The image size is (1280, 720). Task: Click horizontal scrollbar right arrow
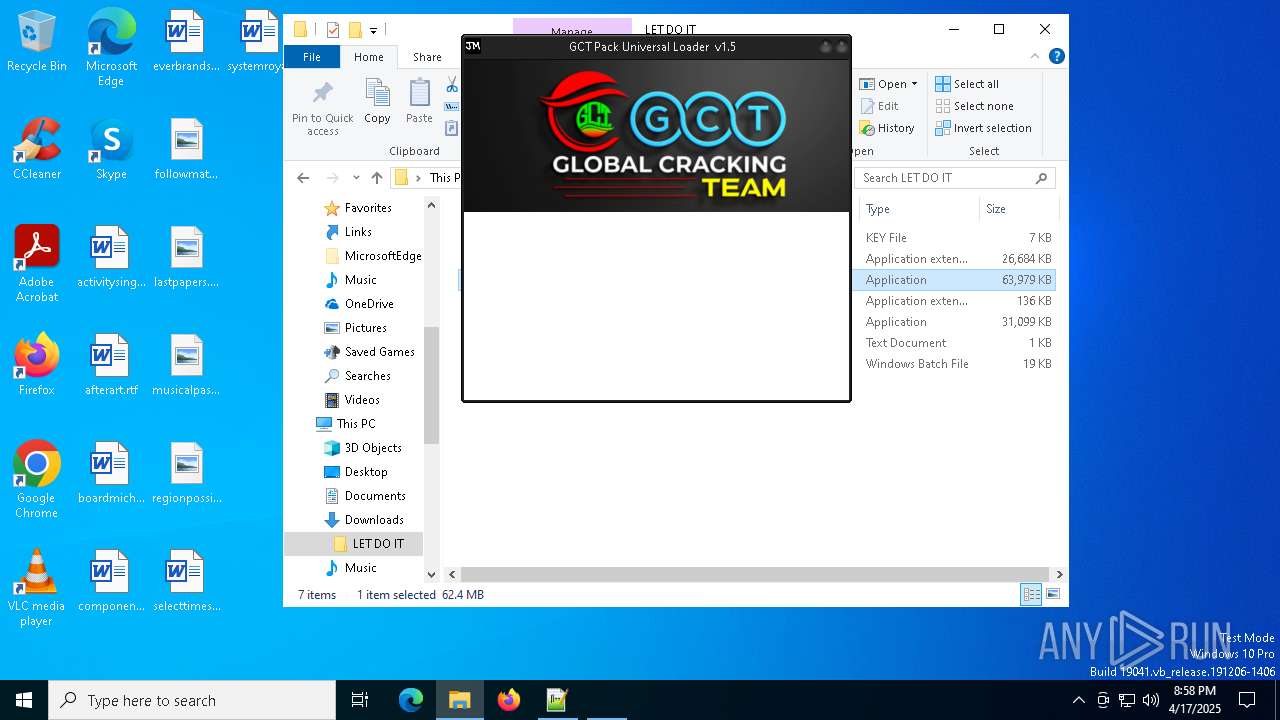[1059, 574]
